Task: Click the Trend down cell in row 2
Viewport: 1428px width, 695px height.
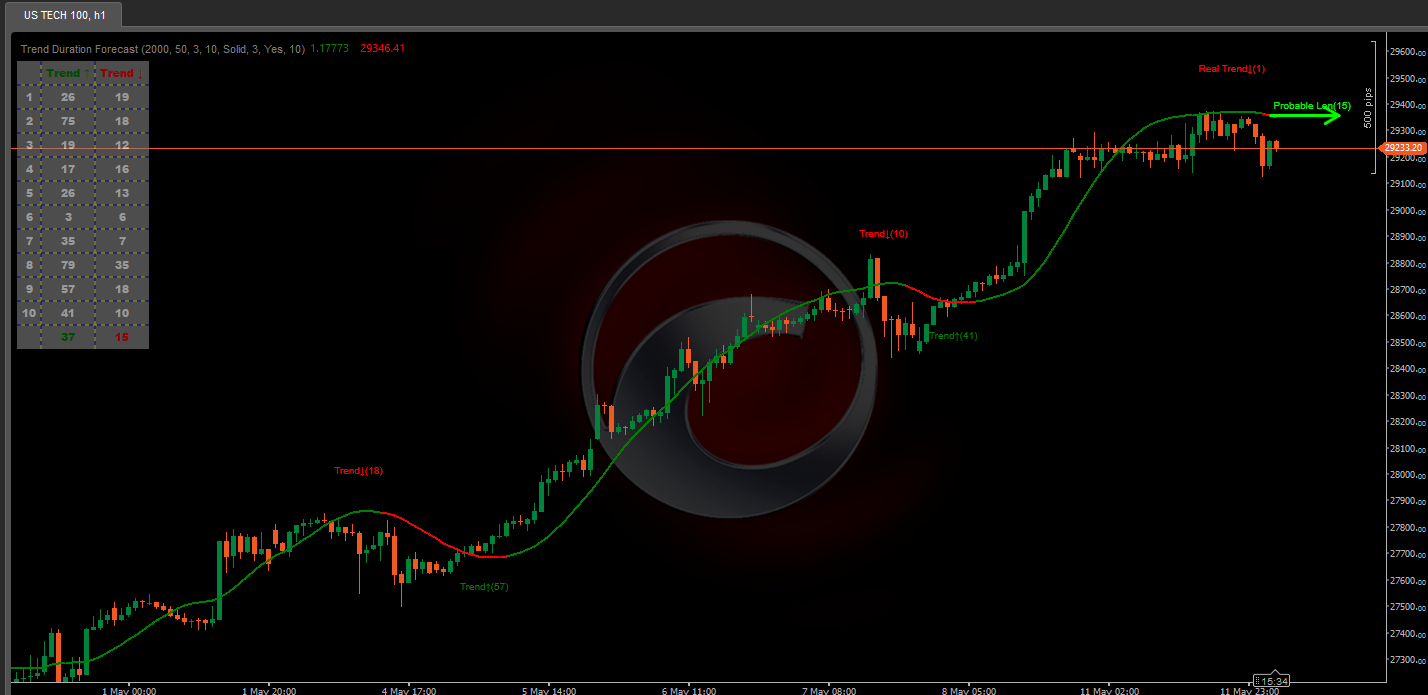Action: tap(121, 121)
